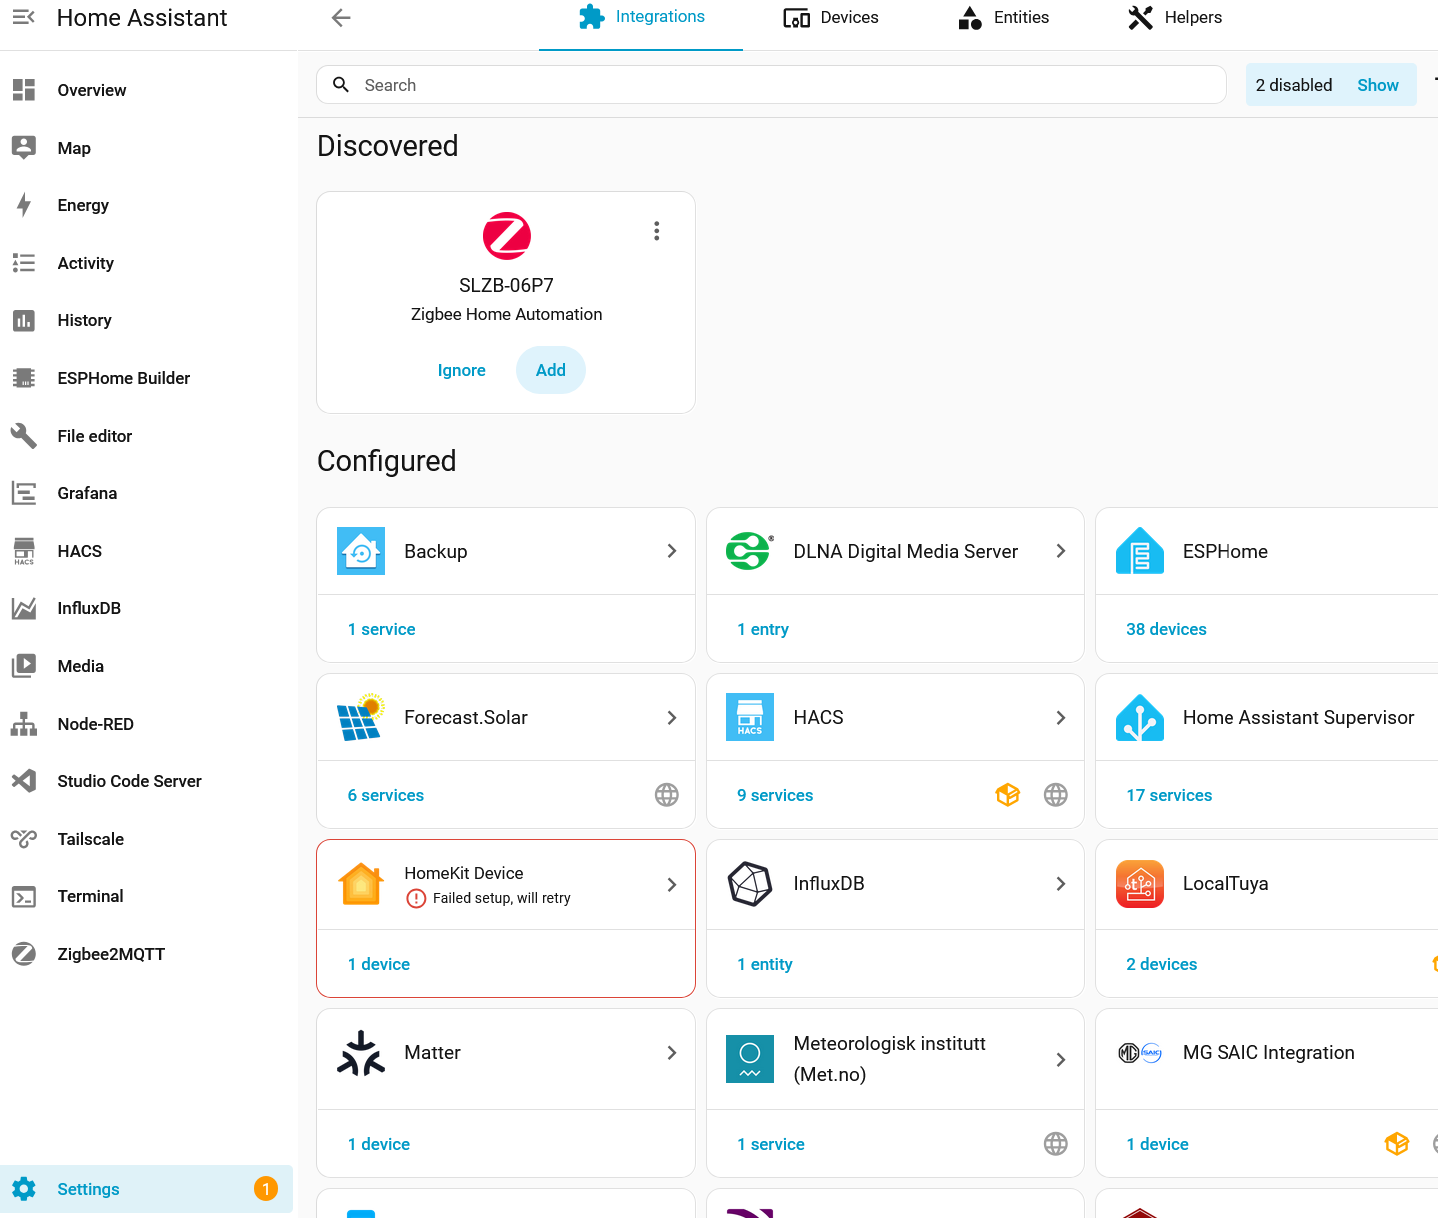This screenshot has height=1218, width=1438.
Task: Expand the Forecast.Solar chevron
Action: pyautogui.click(x=672, y=718)
